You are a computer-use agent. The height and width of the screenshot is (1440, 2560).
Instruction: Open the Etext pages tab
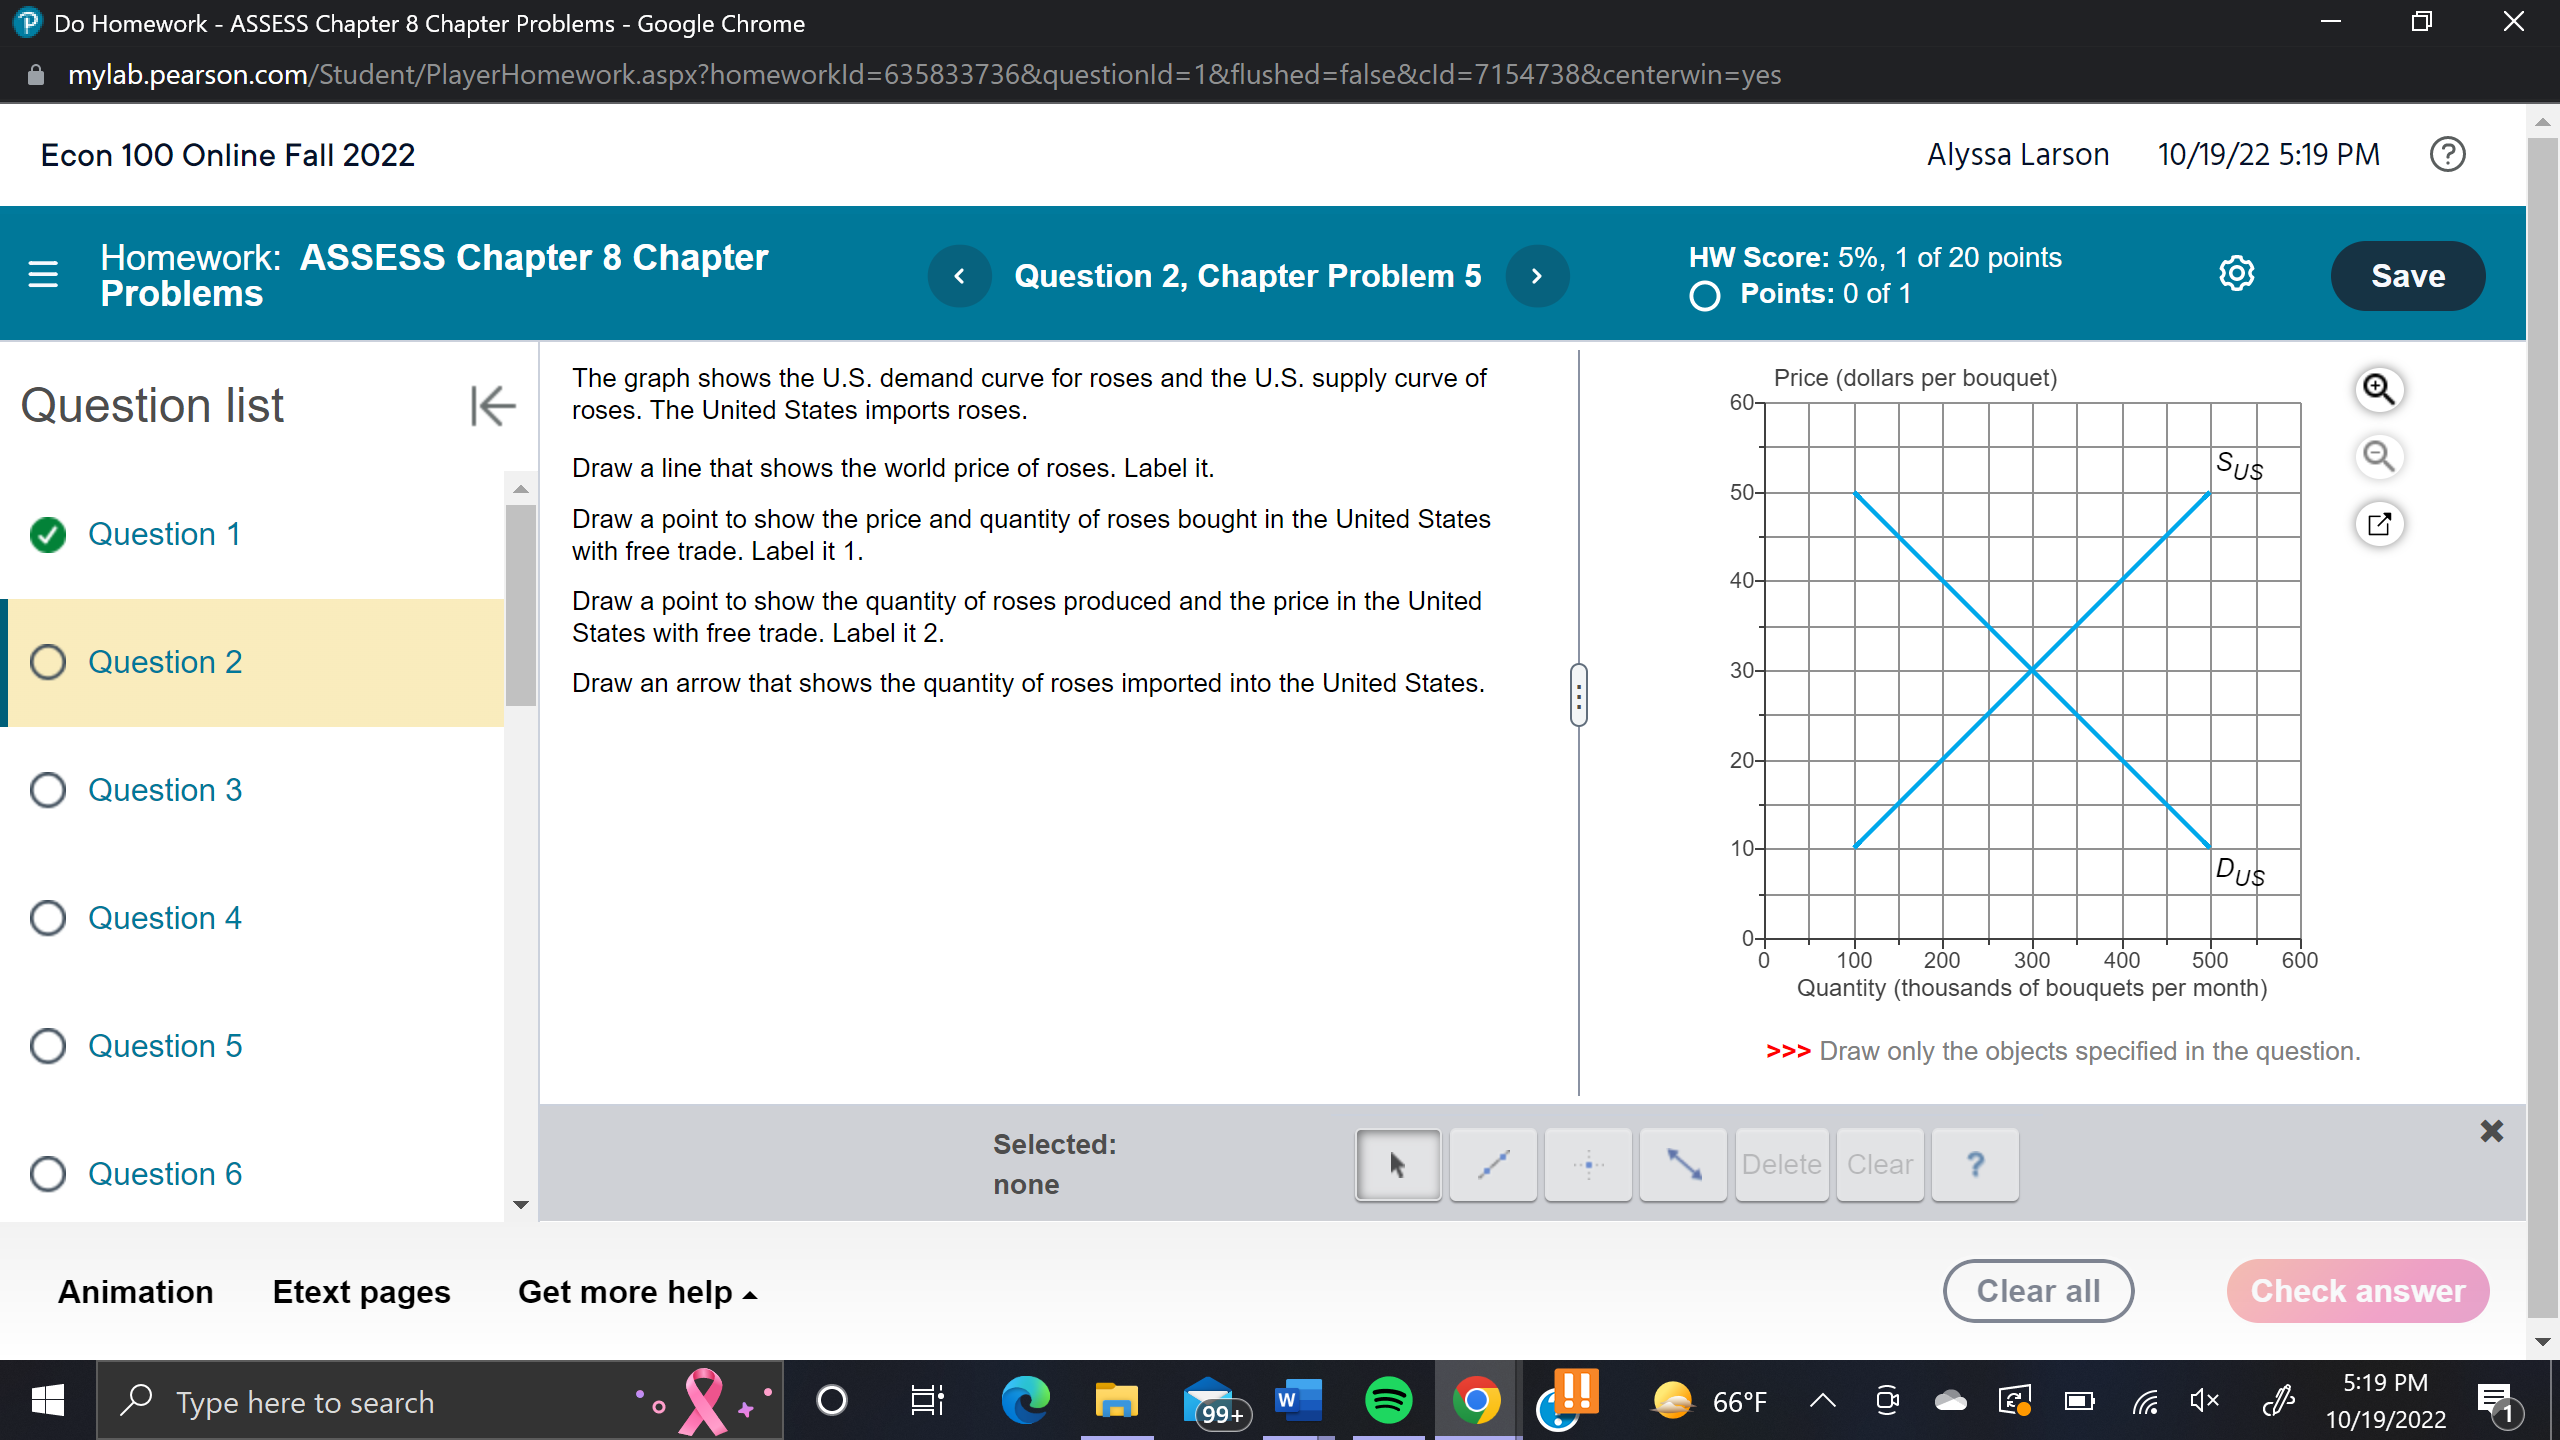361,1291
